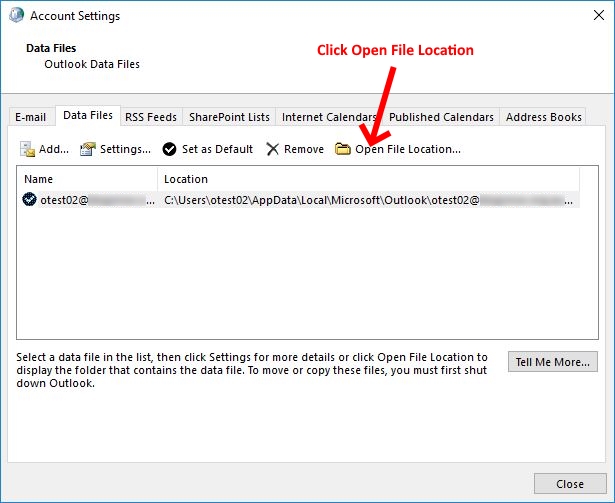
Task: Click the Settings toolbar icon
Action: click(x=88, y=149)
